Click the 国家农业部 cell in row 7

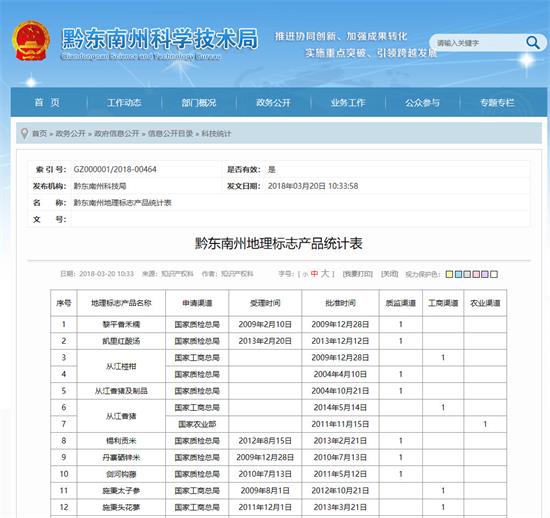(197, 424)
